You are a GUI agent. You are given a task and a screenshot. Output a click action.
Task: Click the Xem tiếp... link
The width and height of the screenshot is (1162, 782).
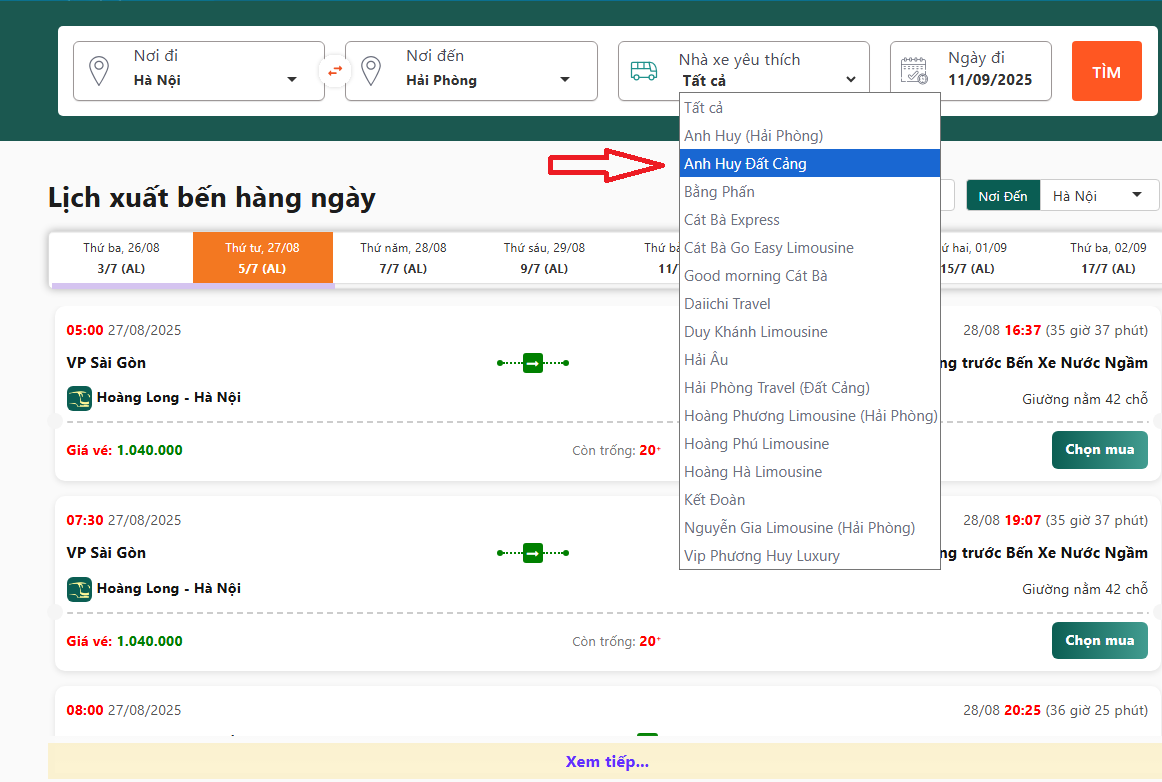pyautogui.click(x=606, y=761)
